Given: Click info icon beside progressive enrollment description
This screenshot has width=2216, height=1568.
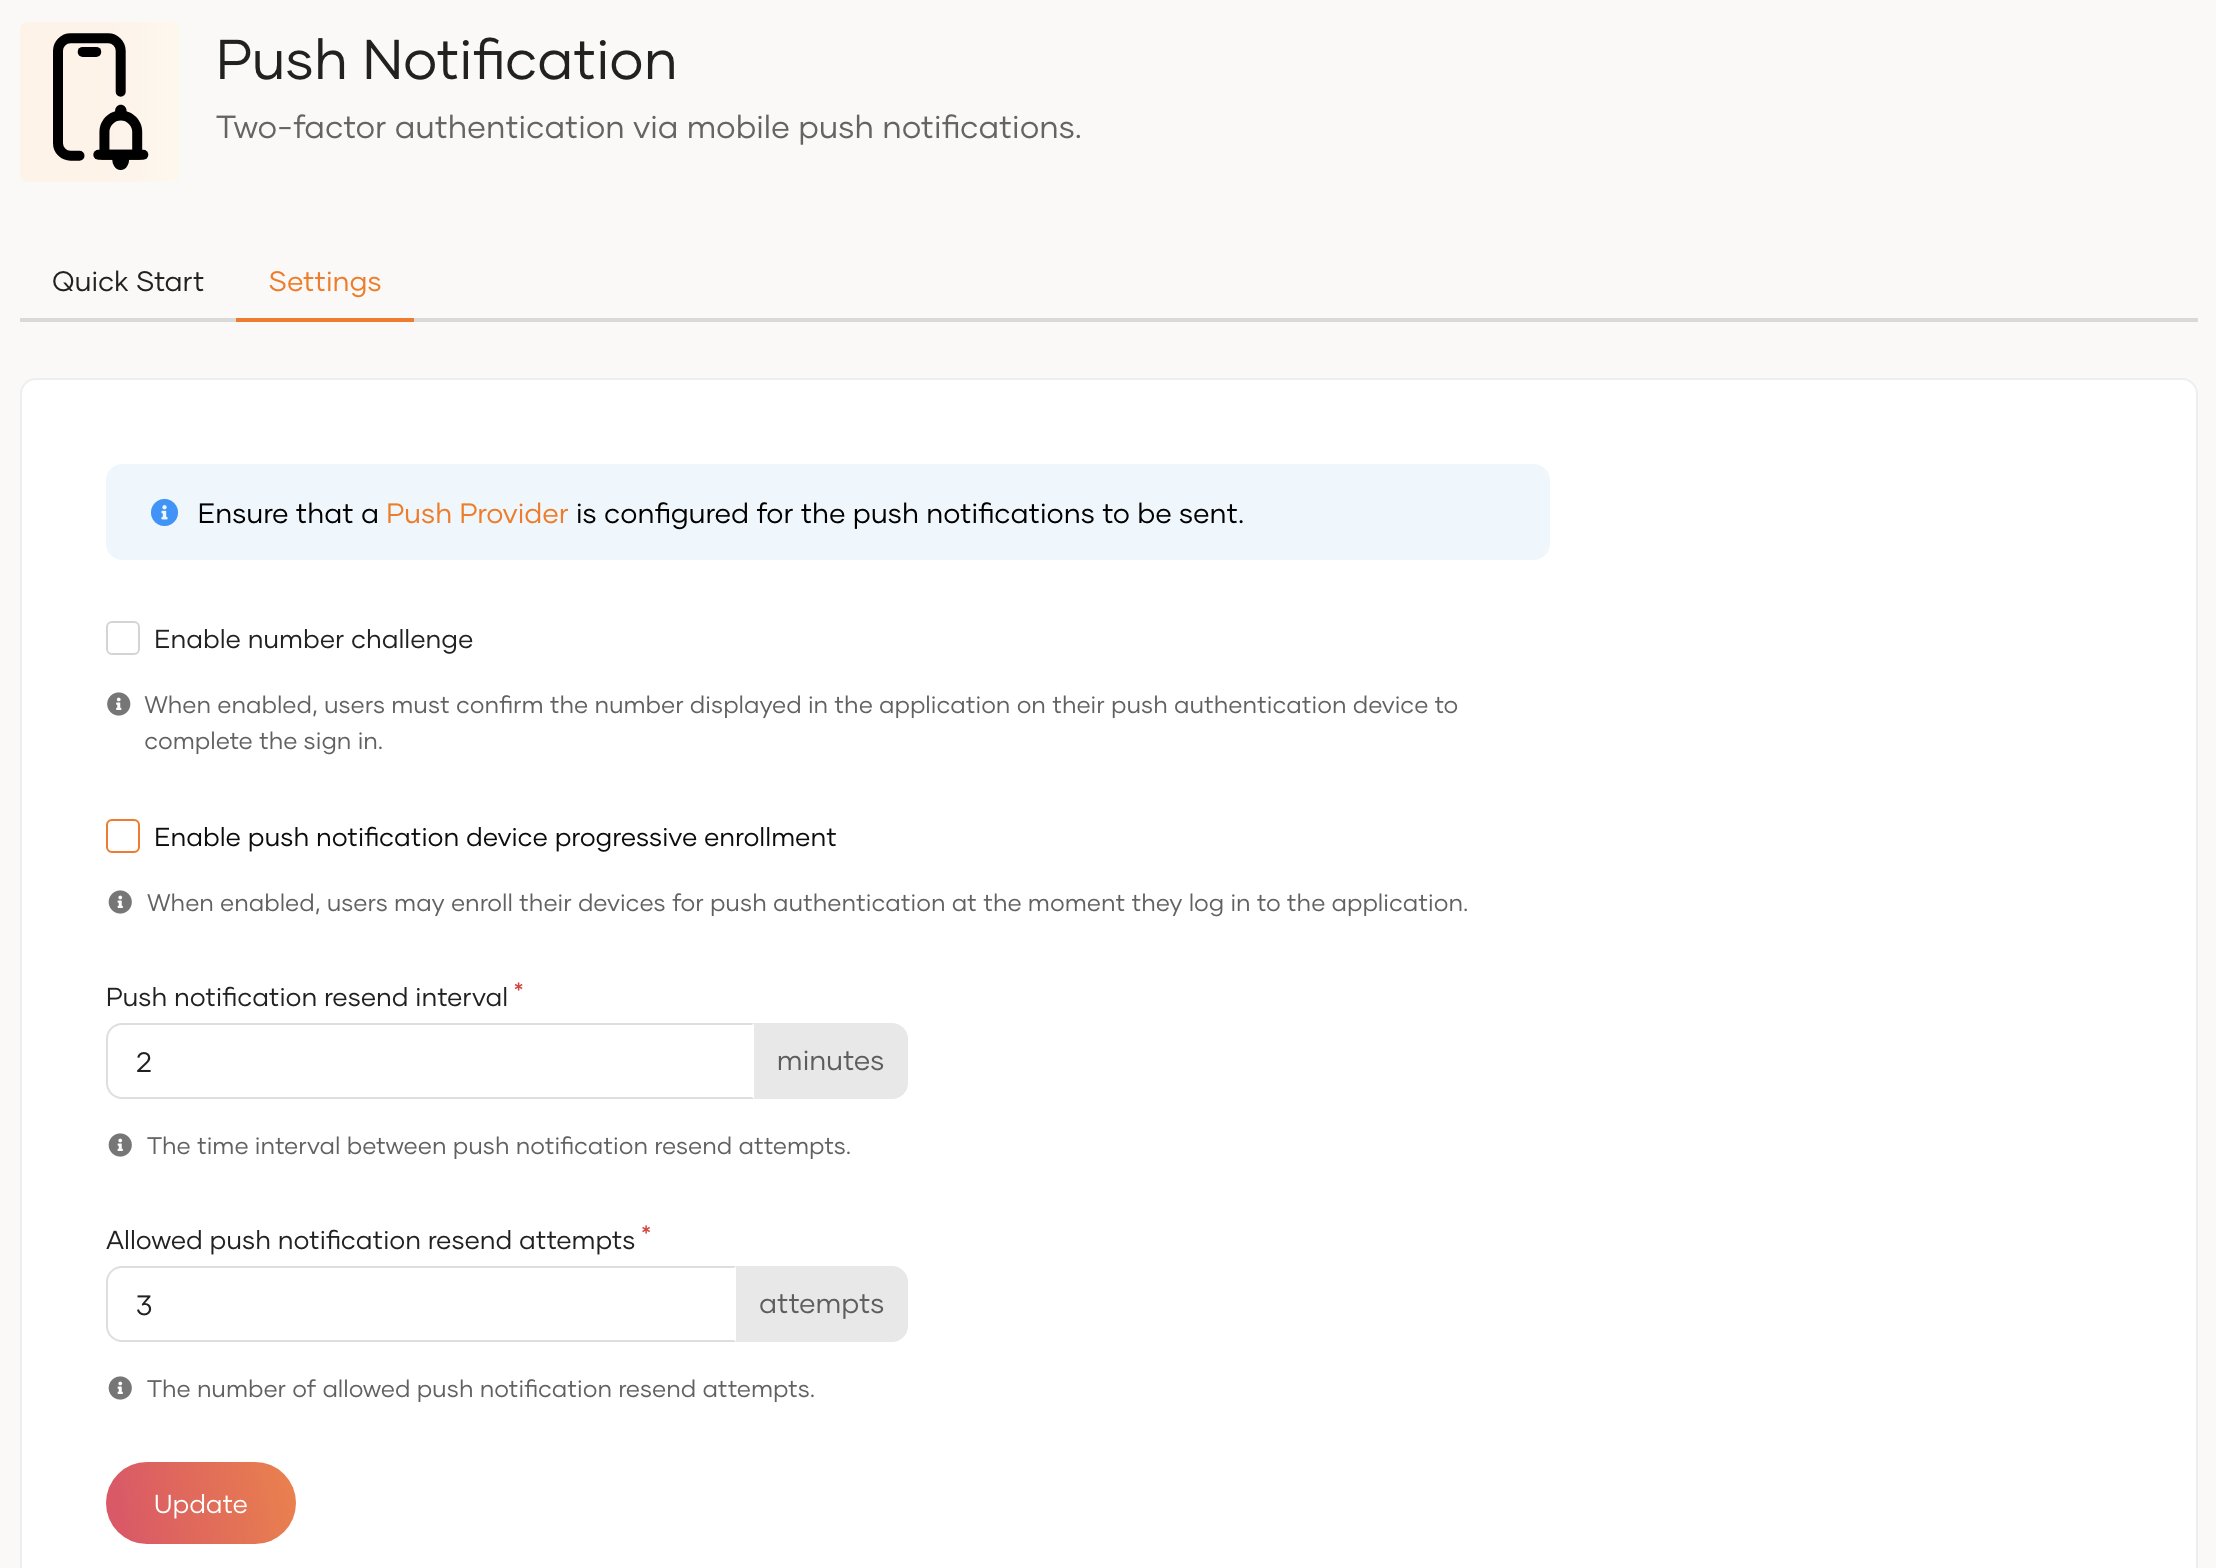Looking at the screenshot, I should pyautogui.click(x=120, y=902).
